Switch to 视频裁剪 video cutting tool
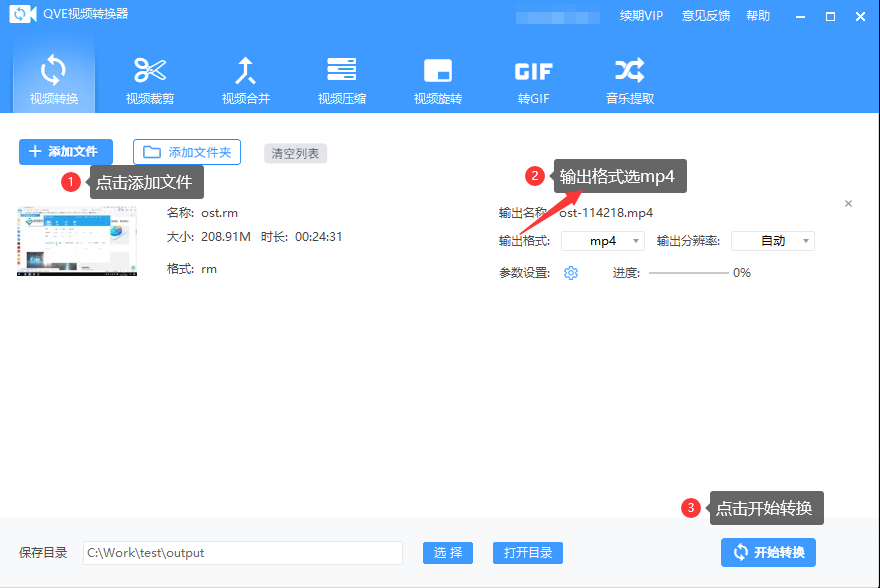The image size is (880, 588). point(150,79)
